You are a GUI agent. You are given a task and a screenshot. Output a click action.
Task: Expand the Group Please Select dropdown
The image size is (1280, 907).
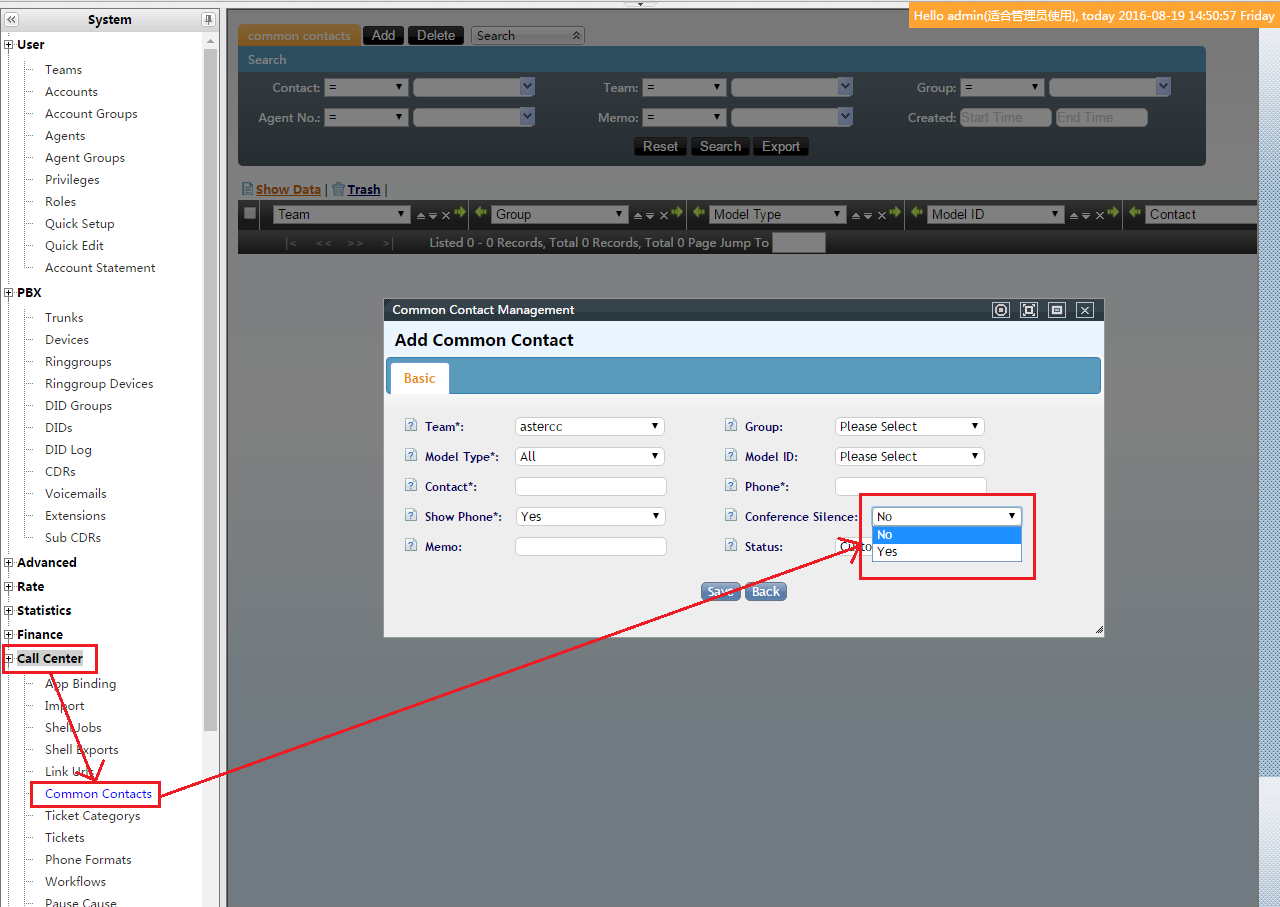coord(909,427)
